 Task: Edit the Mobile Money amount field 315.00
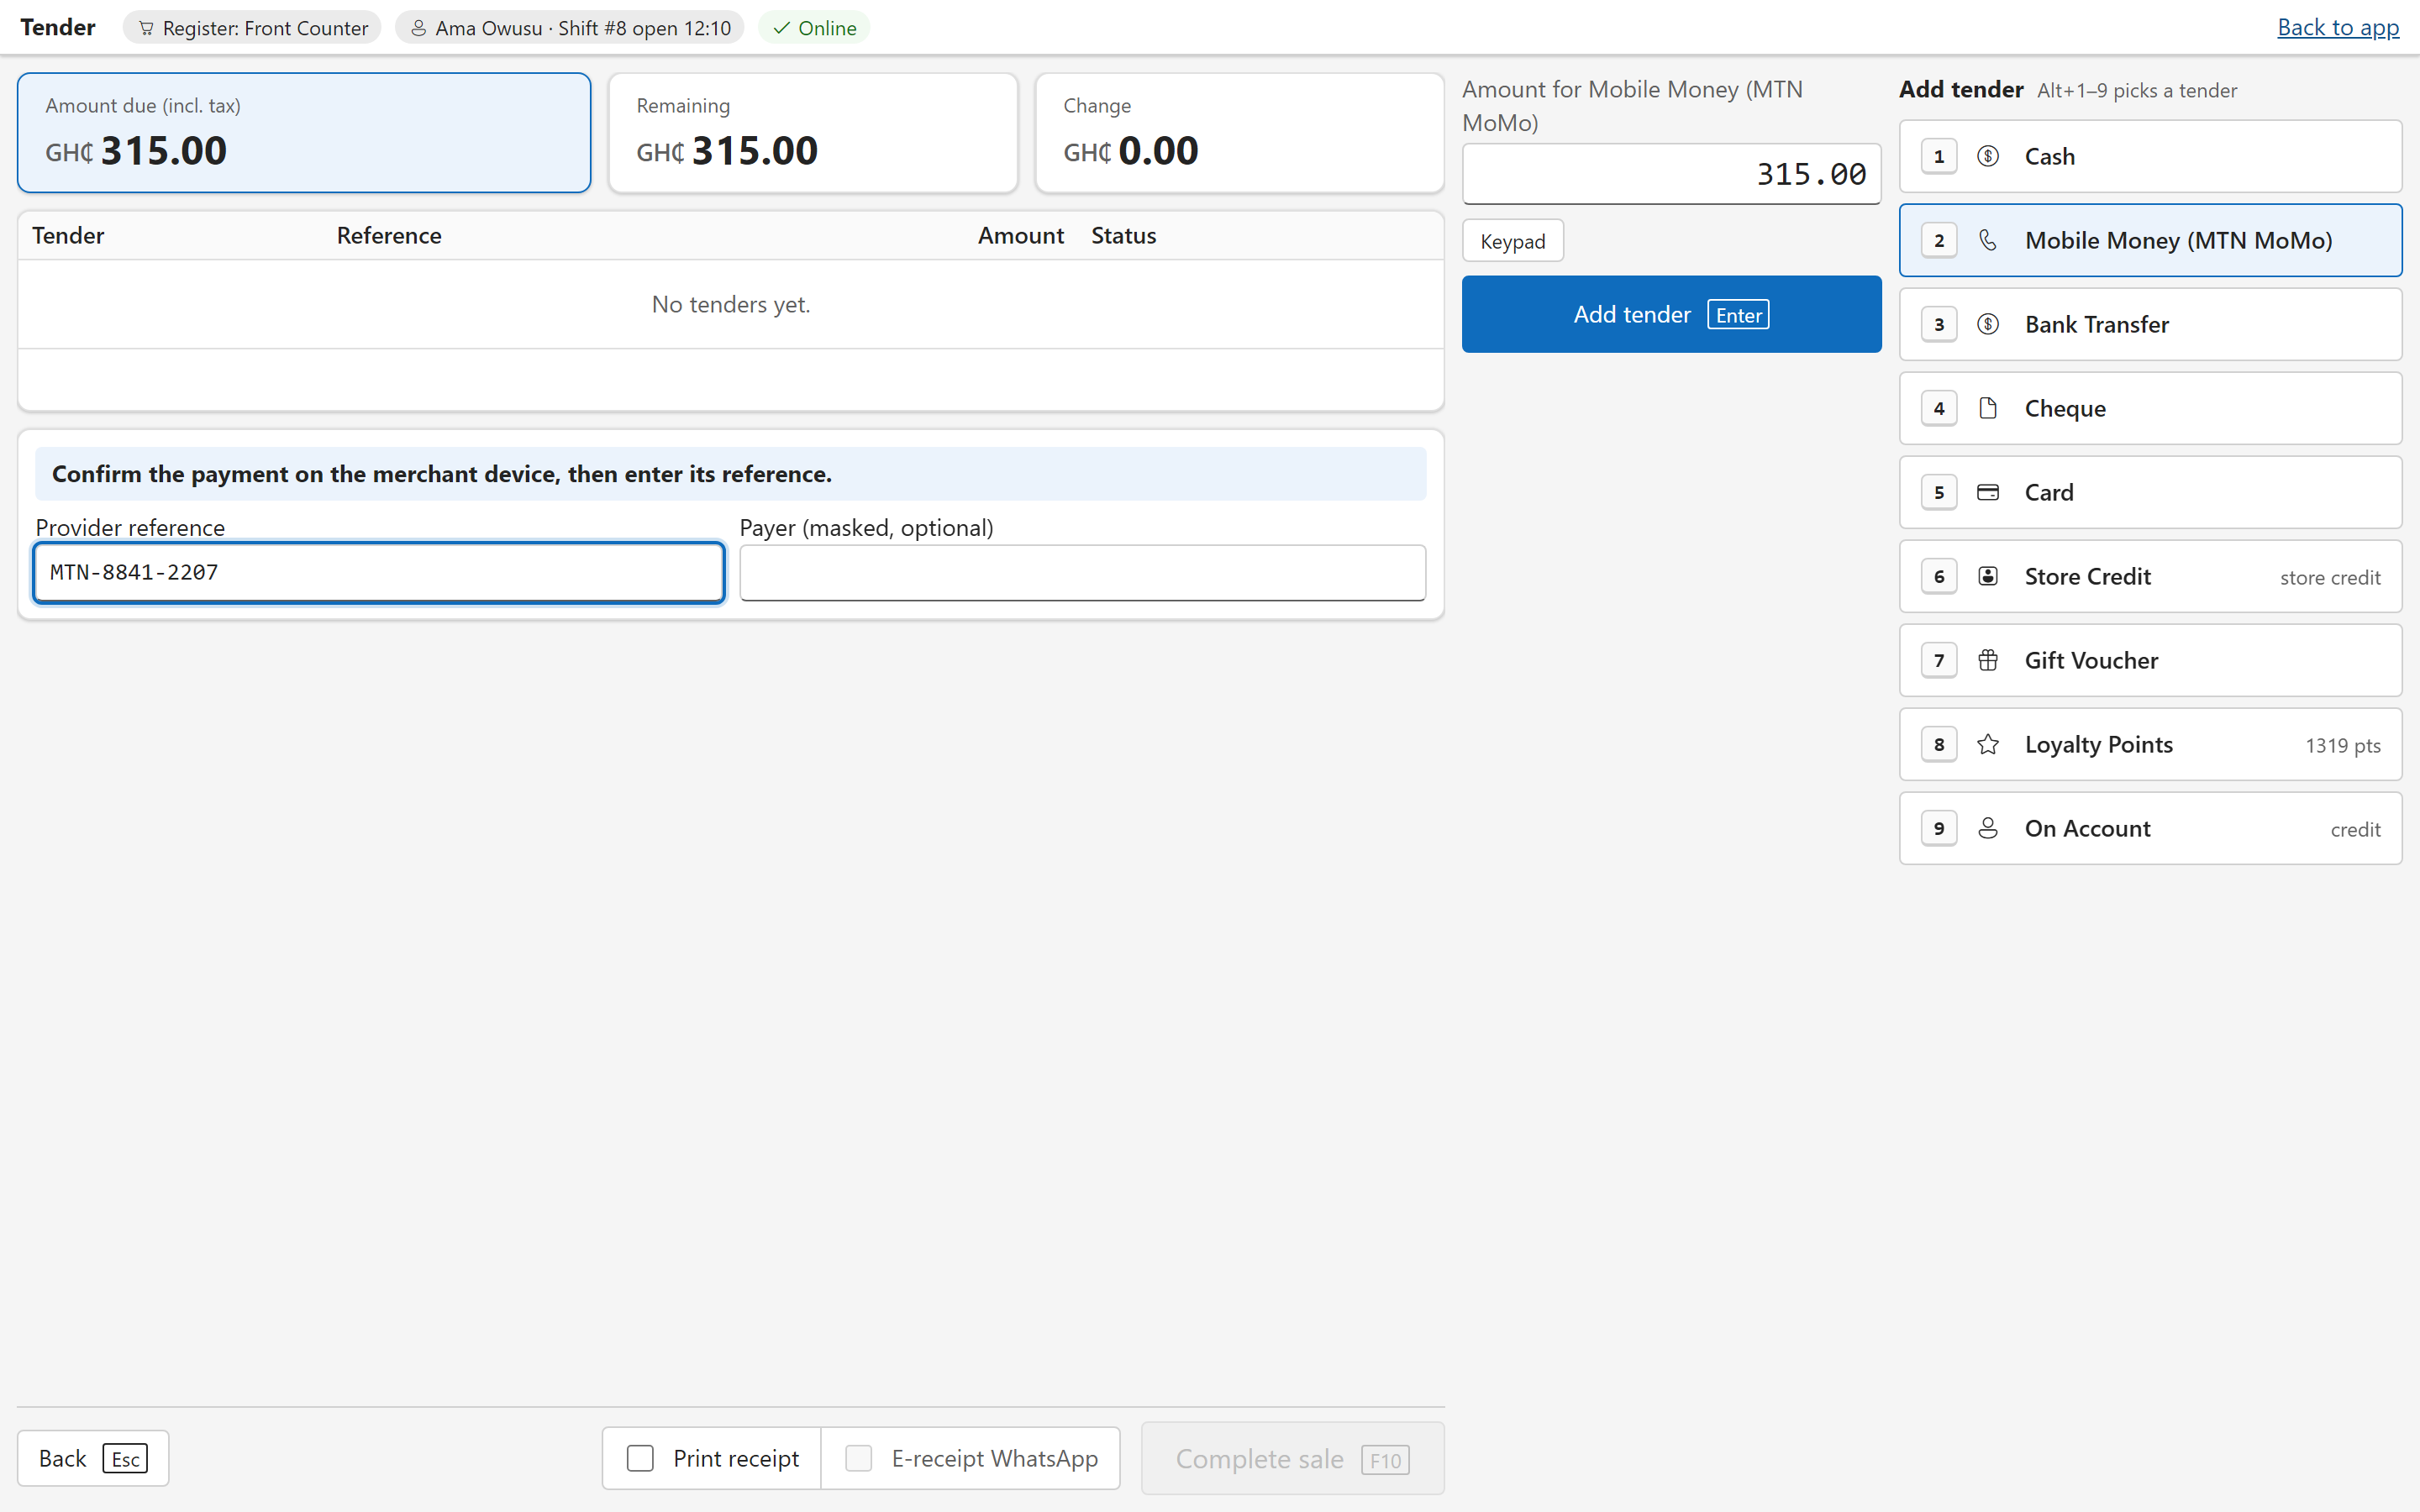point(1671,174)
